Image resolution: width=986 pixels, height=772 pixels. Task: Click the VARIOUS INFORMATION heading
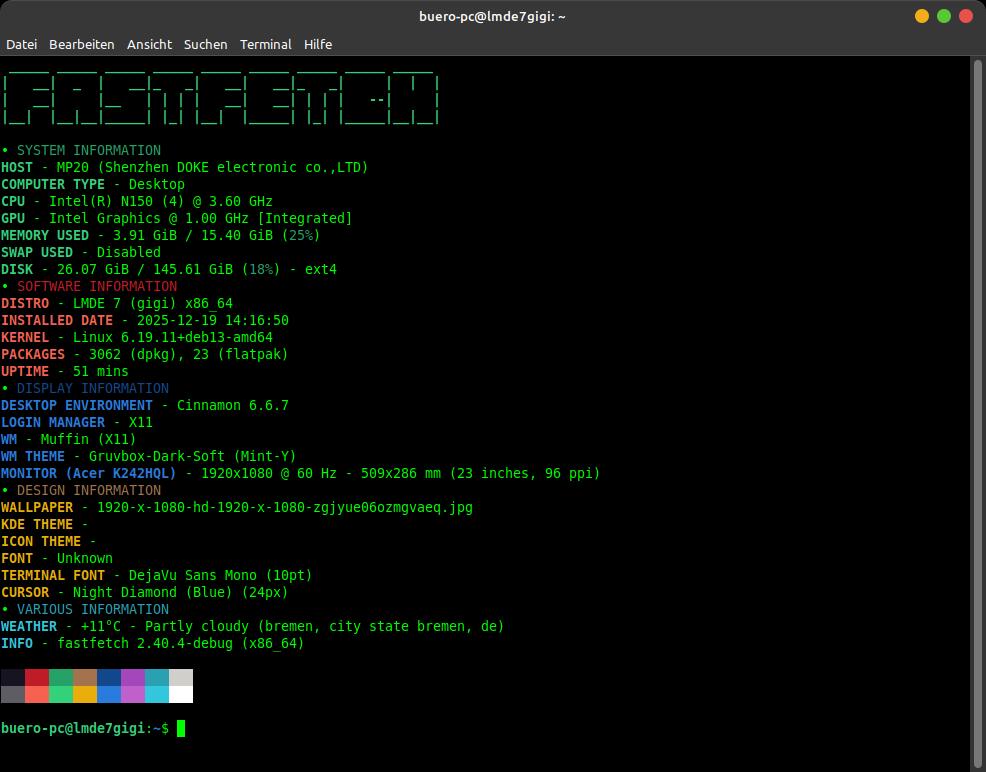pyautogui.click(x=92, y=609)
